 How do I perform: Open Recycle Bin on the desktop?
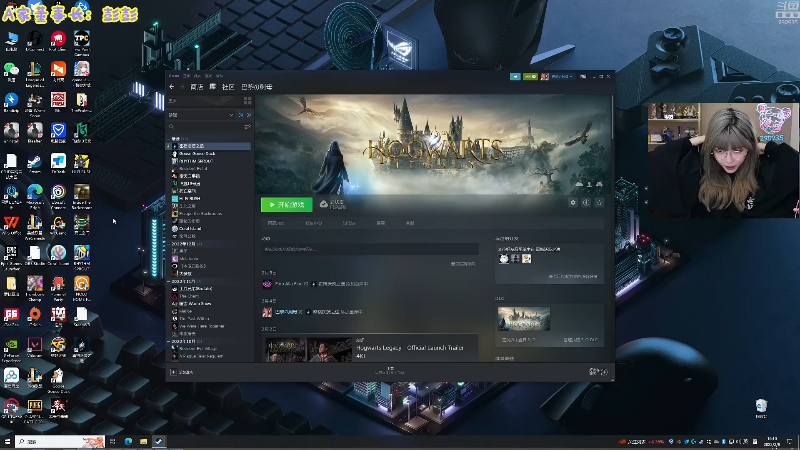pos(761,409)
